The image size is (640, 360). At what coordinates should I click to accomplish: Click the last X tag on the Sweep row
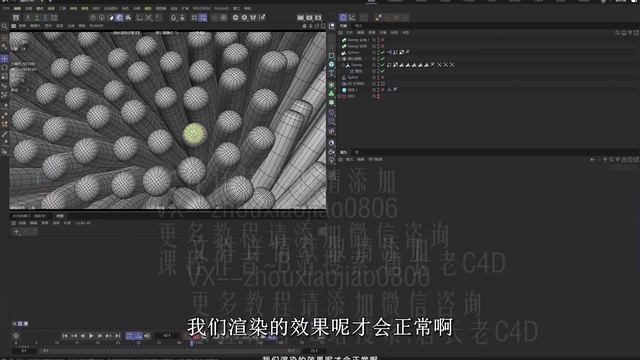click(452, 65)
